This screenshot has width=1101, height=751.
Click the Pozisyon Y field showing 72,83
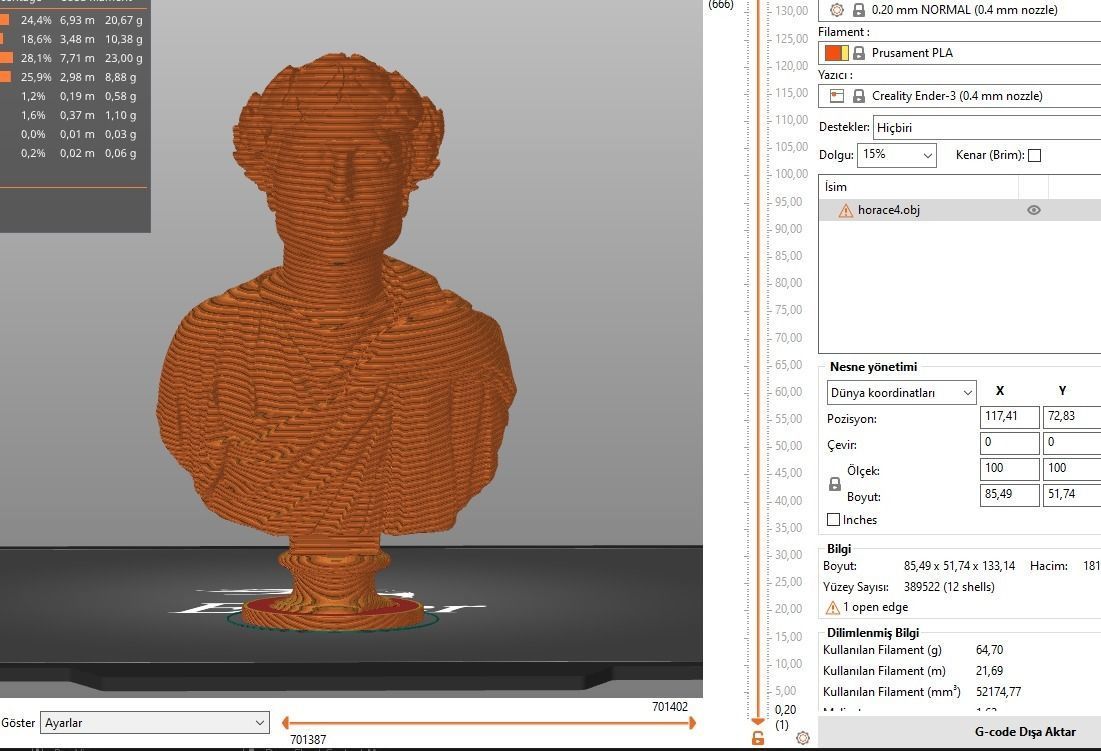(x=1072, y=416)
